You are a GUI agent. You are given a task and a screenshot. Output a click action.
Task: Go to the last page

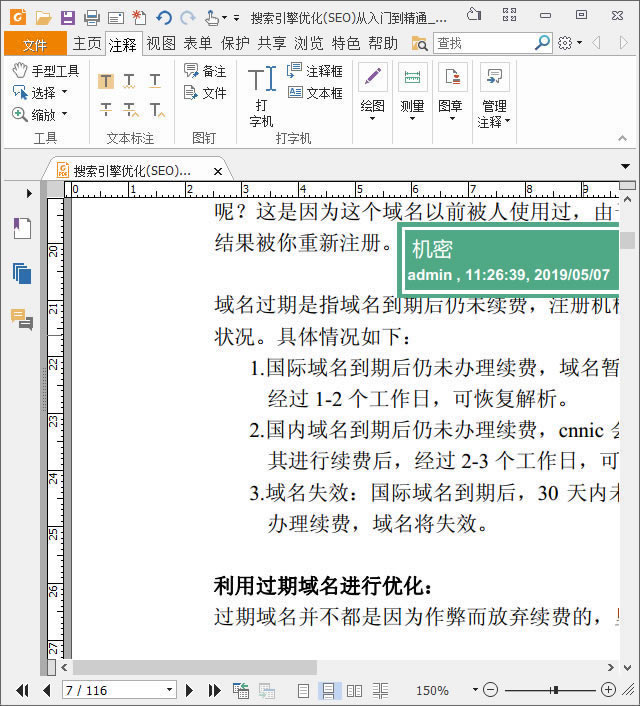coord(214,690)
